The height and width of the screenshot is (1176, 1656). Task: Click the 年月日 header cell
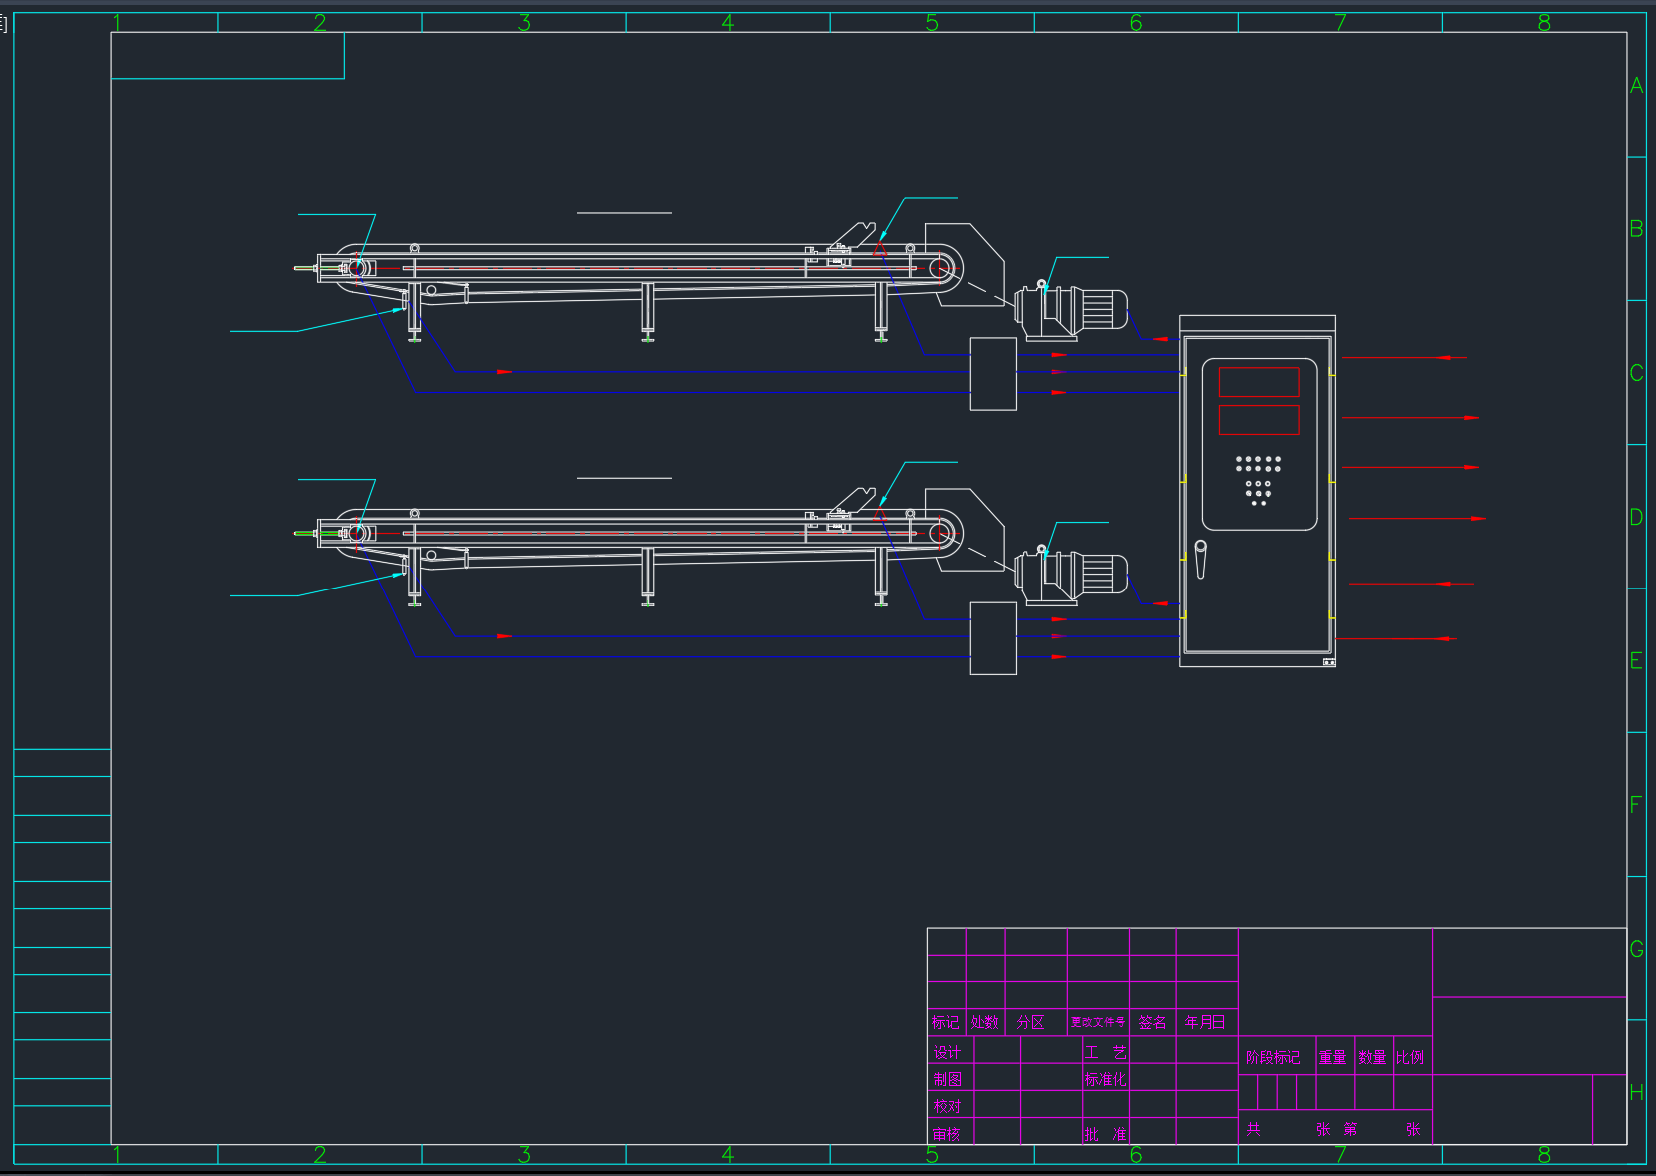[1205, 1022]
